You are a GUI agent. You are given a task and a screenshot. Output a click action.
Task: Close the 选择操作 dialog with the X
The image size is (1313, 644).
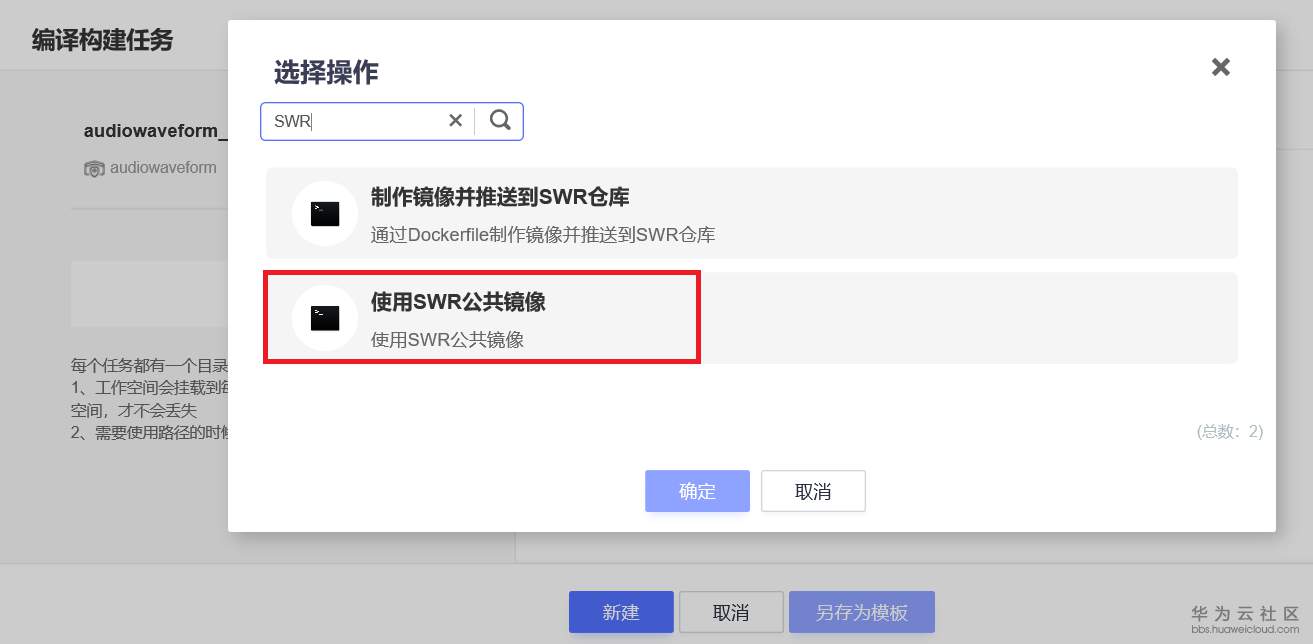tap(1220, 67)
